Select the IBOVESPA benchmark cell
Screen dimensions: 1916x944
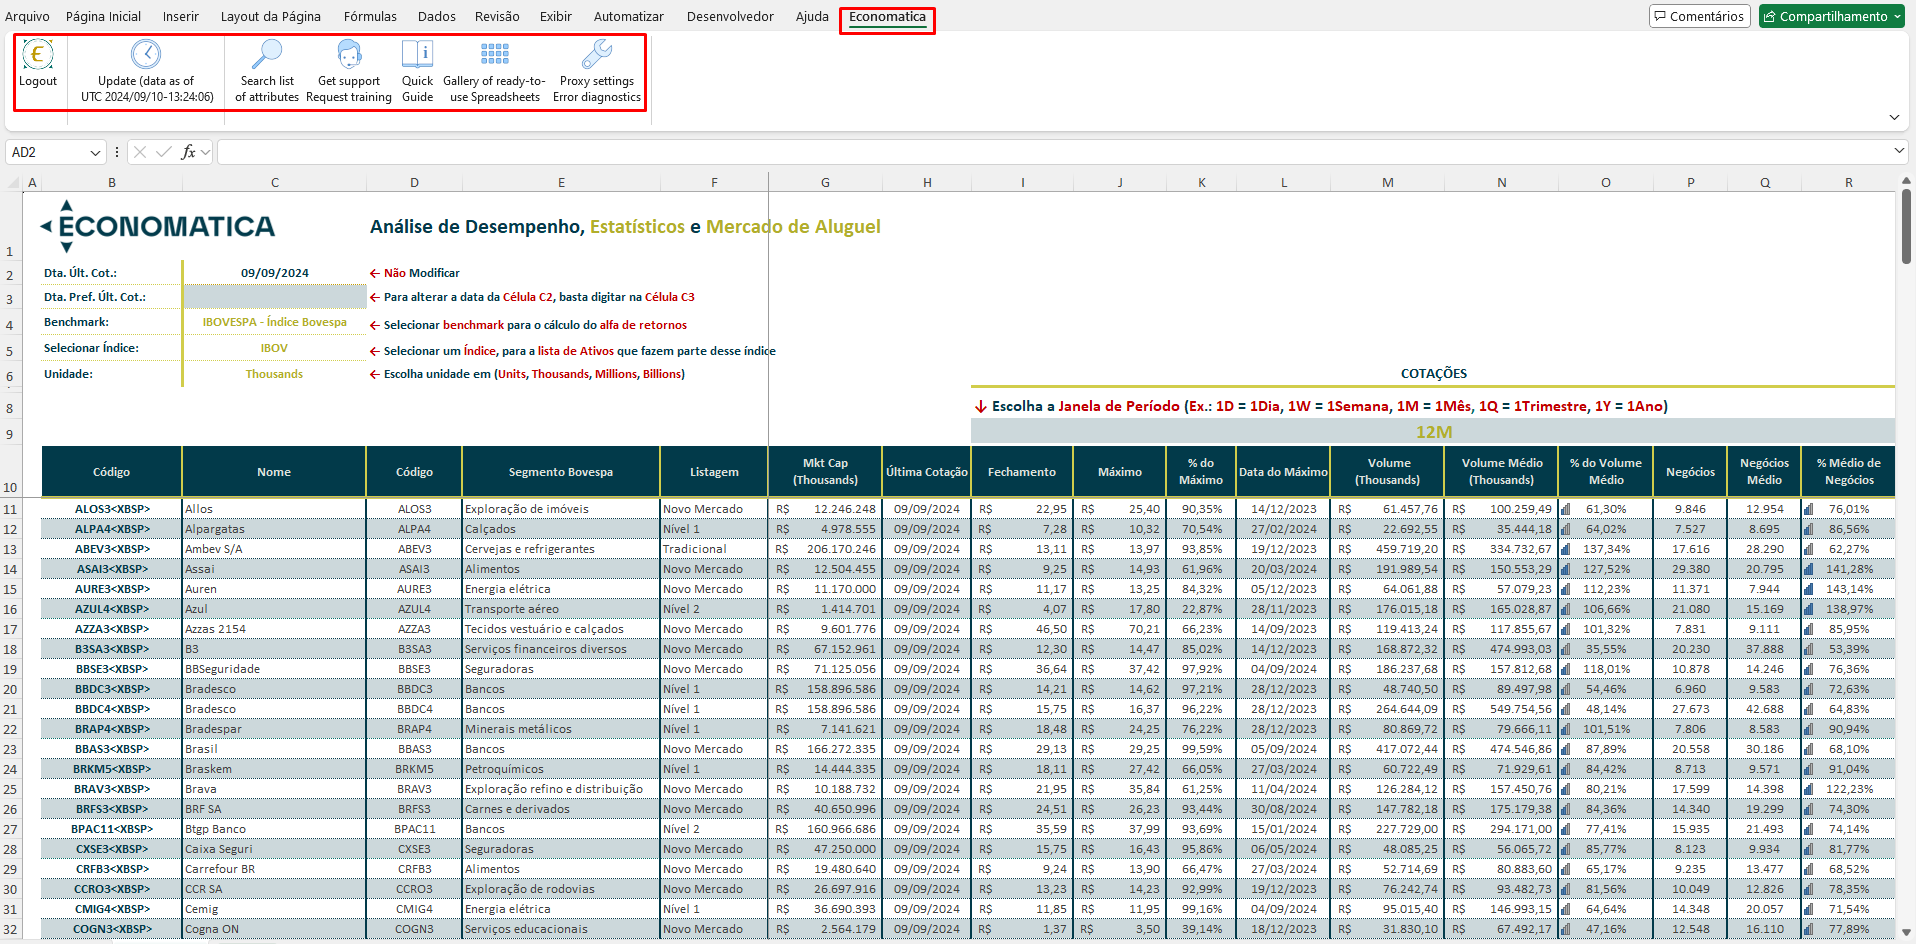(x=274, y=322)
